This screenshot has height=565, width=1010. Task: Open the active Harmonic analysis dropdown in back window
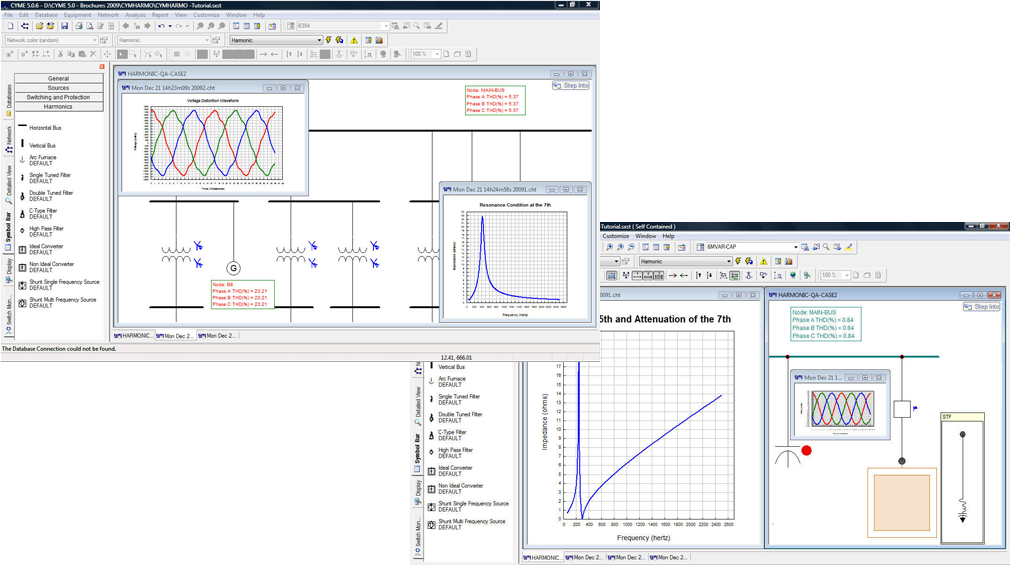coord(319,40)
